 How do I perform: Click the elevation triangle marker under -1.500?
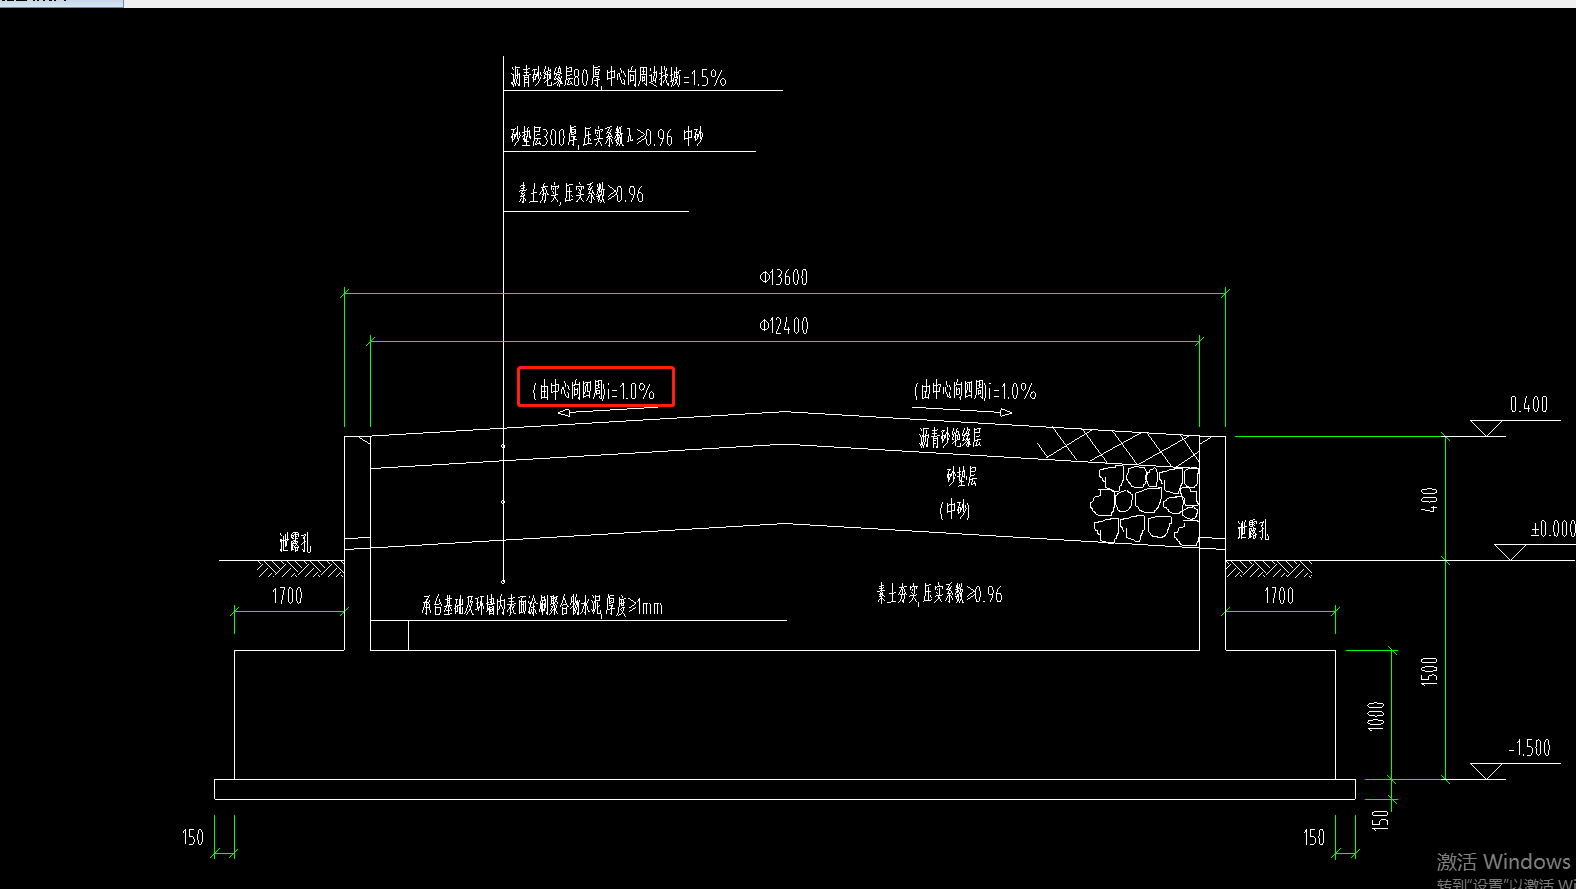pyautogui.click(x=1487, y=771)
